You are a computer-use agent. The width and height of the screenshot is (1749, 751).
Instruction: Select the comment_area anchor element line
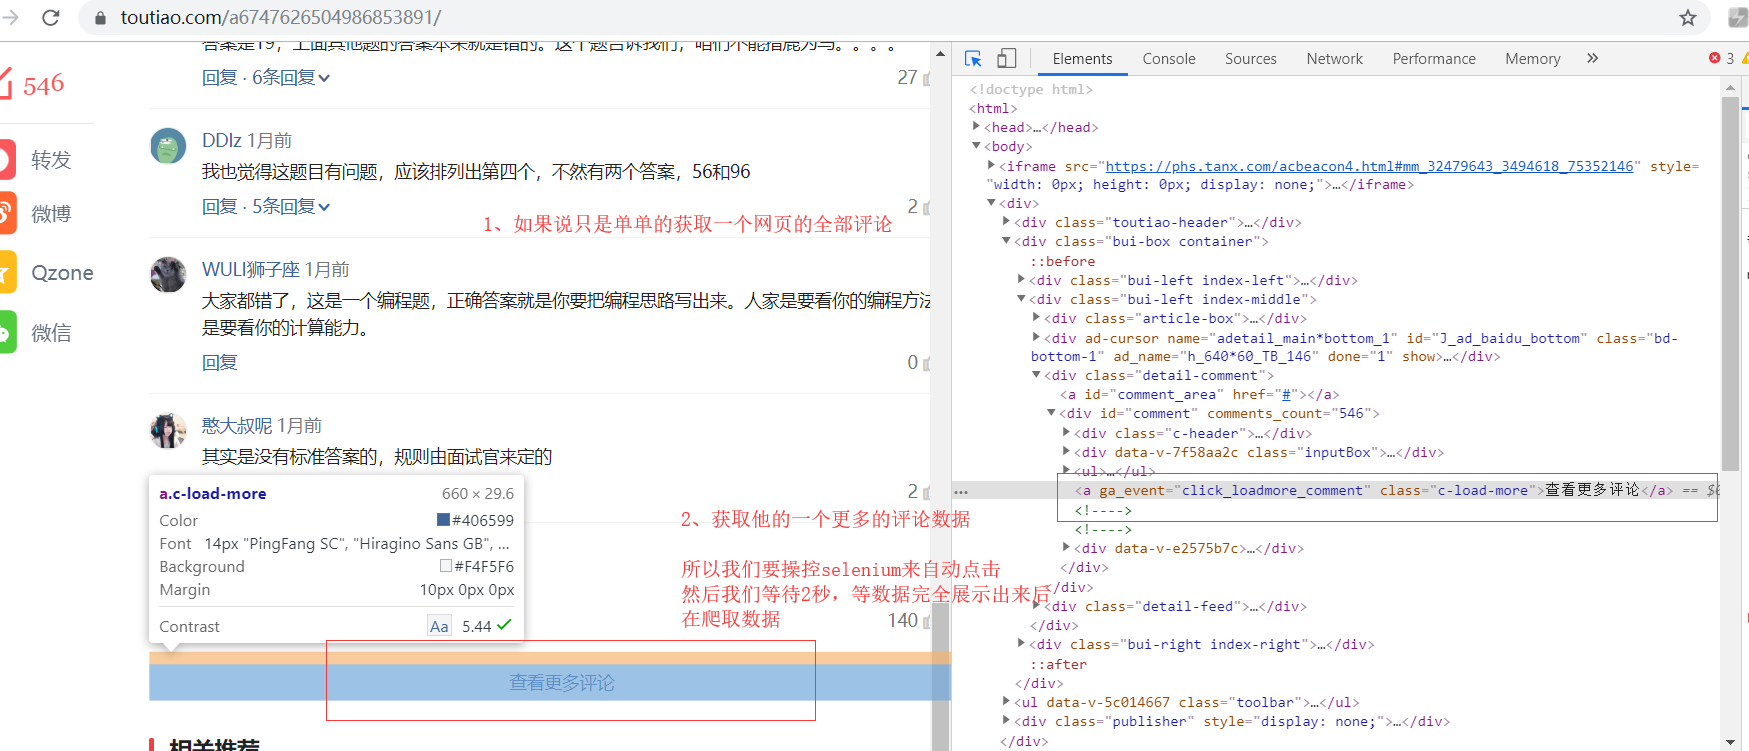[x=1199, y=394]
